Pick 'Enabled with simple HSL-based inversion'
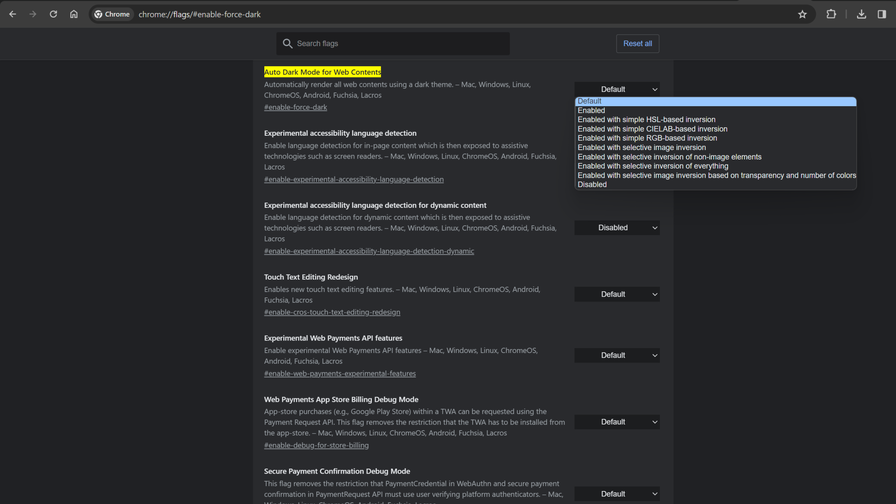 click(646, 119)
